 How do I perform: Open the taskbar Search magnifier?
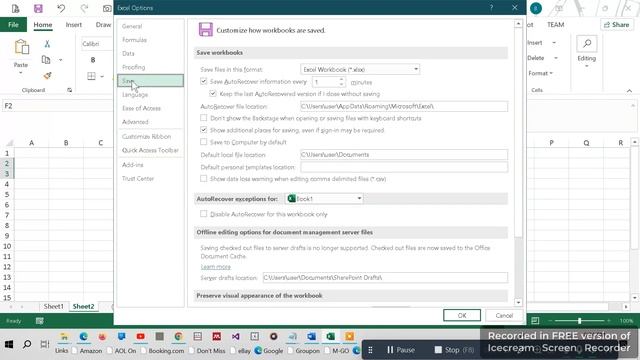[x=27, y=344]
